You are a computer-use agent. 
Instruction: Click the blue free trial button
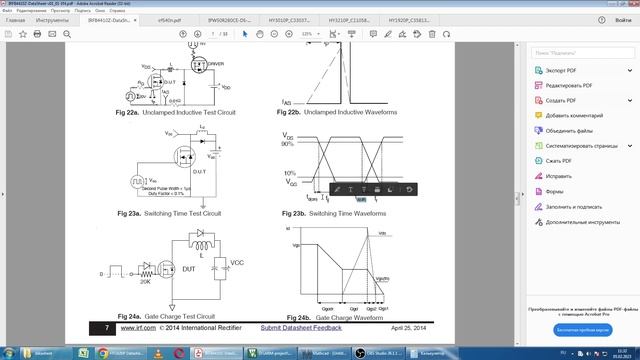(x=583, y=330)
